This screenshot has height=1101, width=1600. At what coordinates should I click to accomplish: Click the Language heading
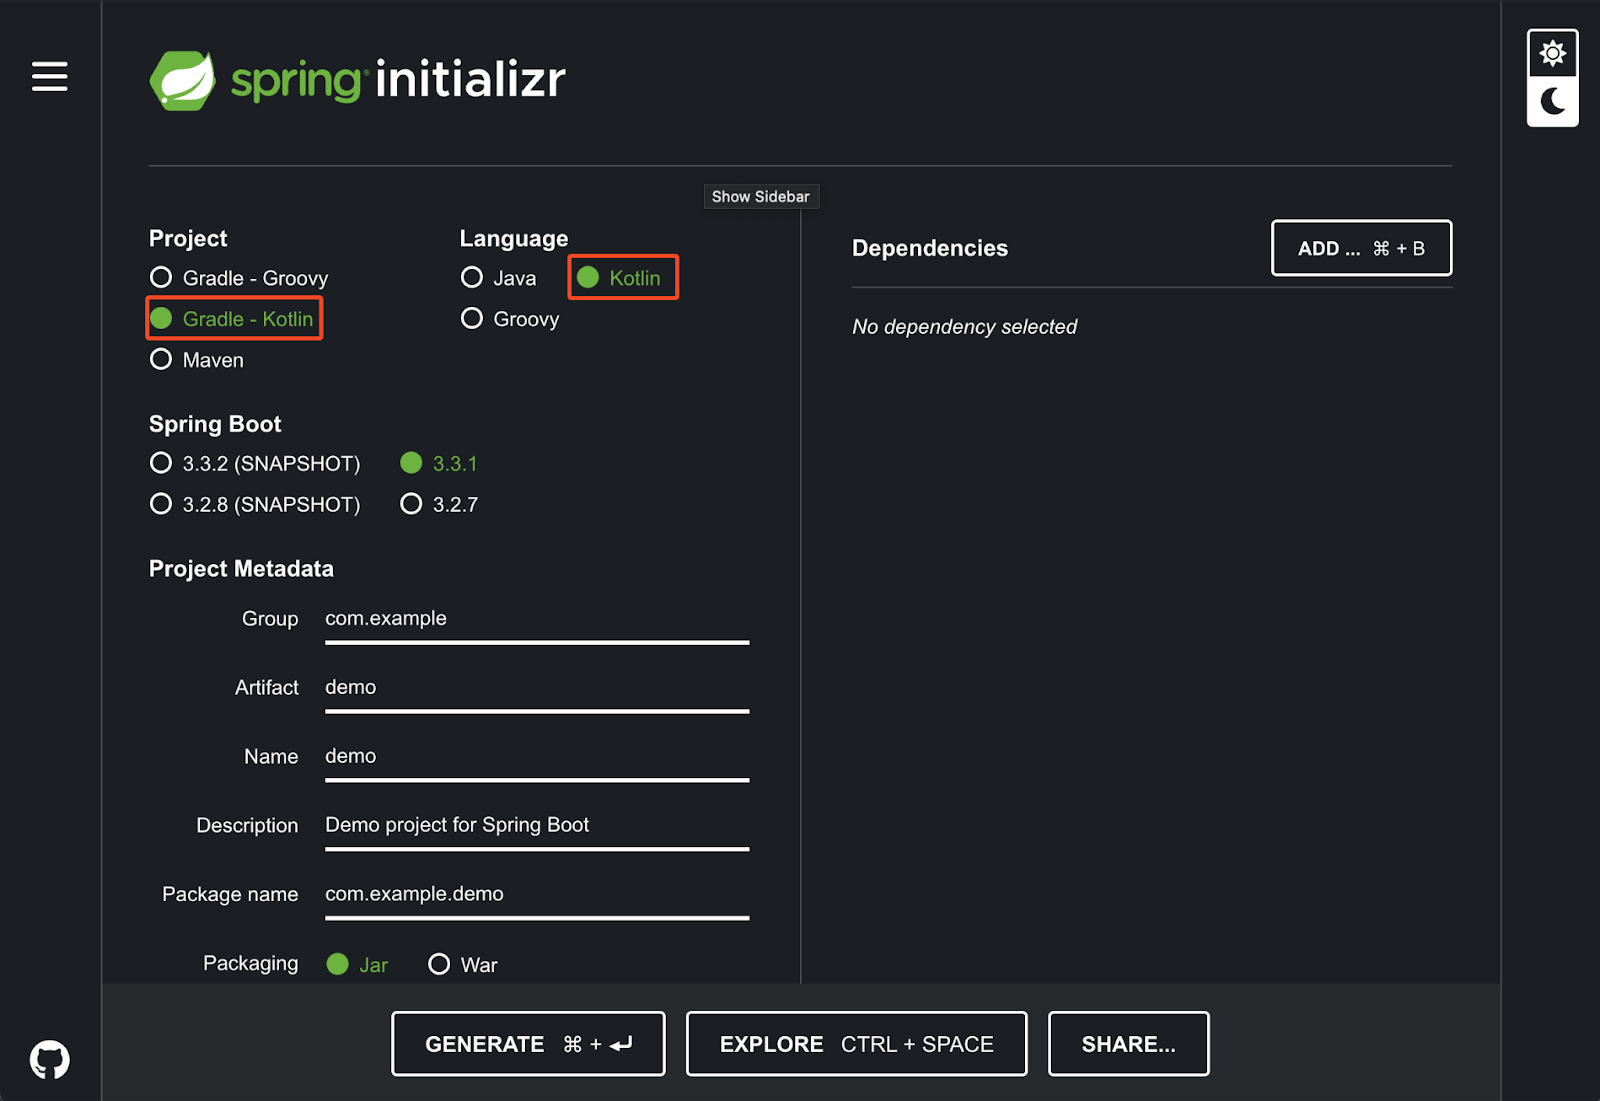coord(514,238)
